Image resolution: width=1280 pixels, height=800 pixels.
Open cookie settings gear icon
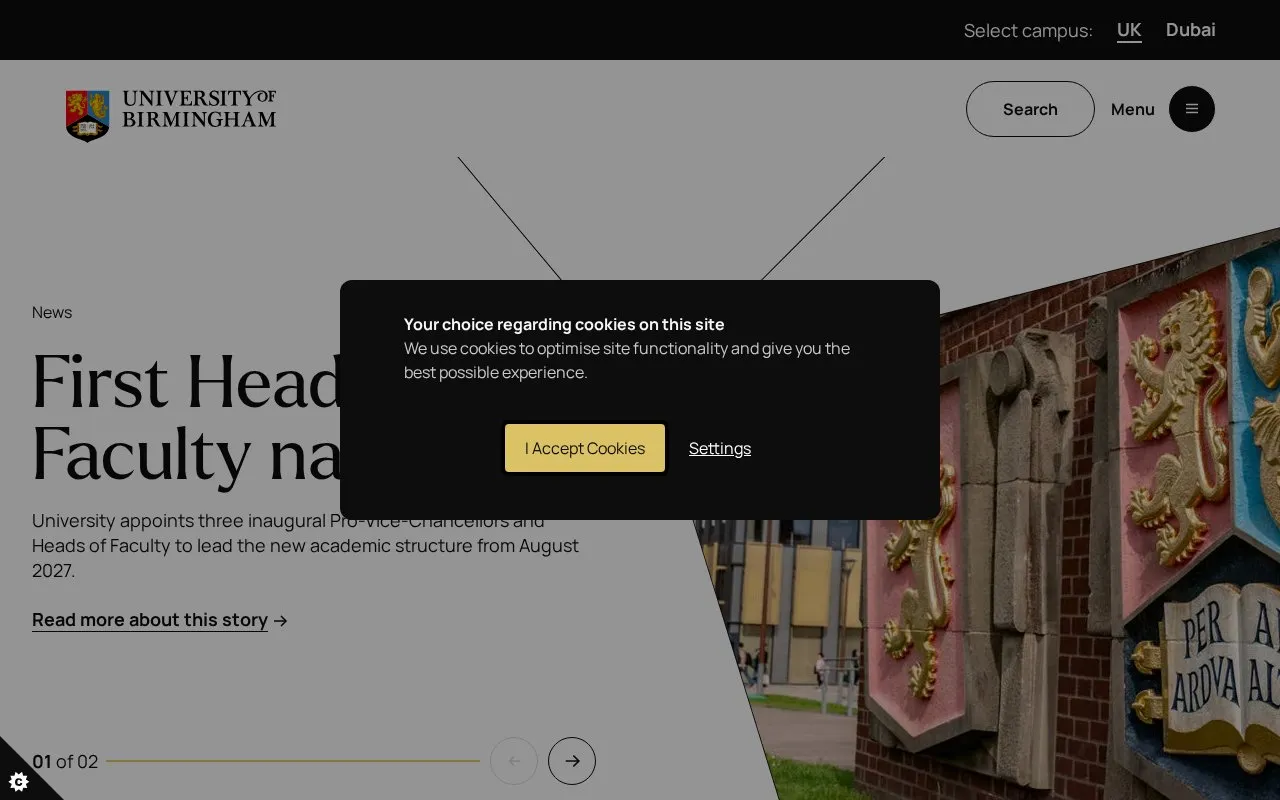pos(18,781)
